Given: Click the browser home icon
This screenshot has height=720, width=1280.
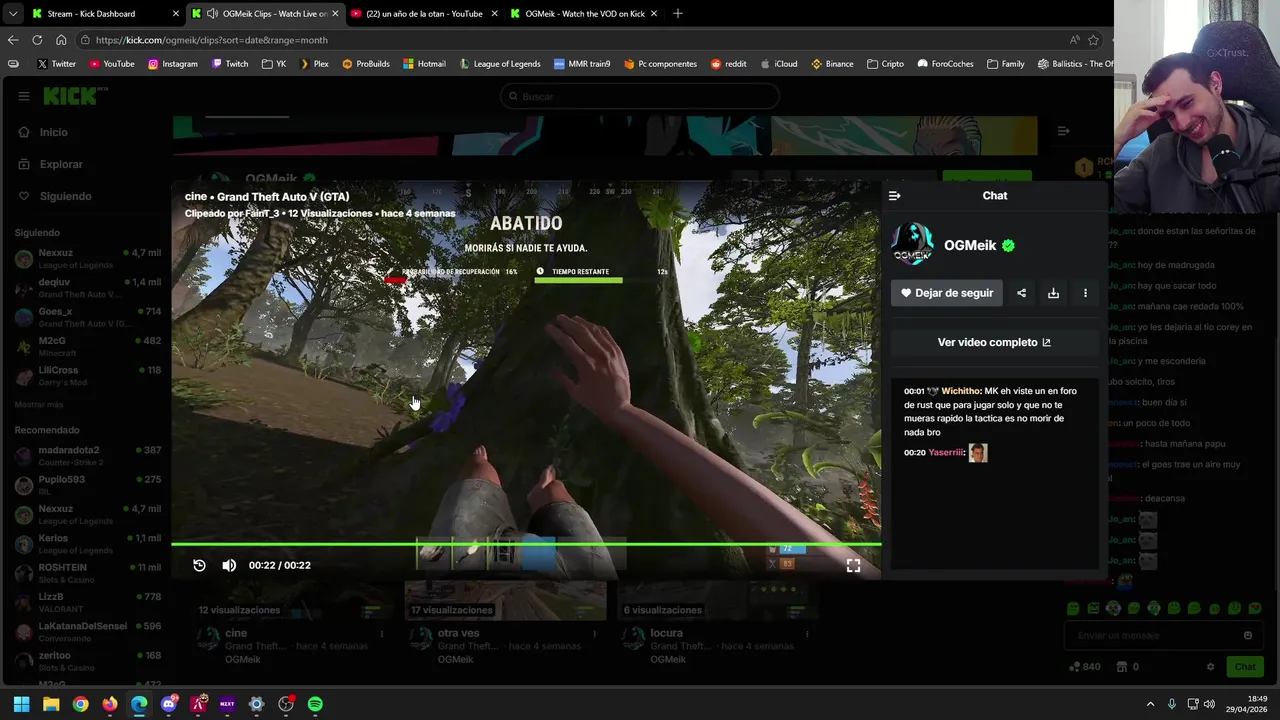Looking at the screenshot, I should [61, 40].
